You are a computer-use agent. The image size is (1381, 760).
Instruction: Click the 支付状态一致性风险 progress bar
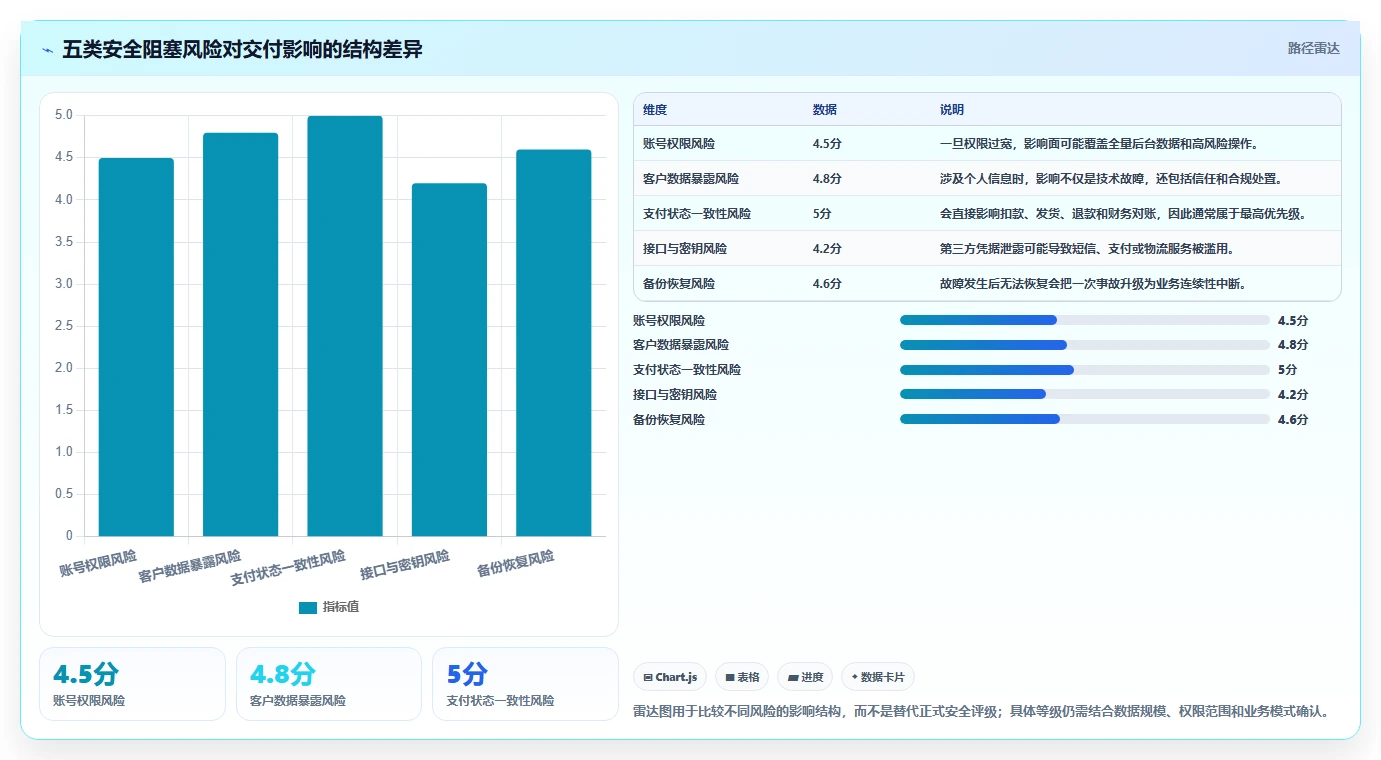point(1084,370)
